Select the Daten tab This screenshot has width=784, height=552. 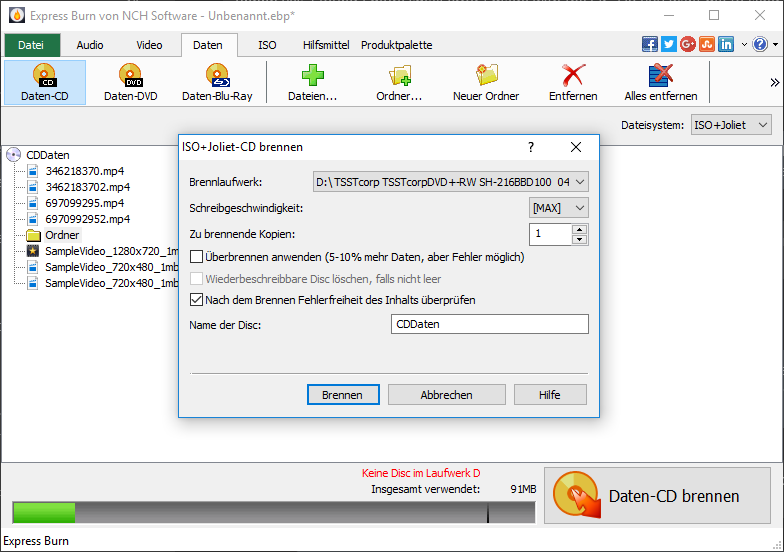(208, 45)
